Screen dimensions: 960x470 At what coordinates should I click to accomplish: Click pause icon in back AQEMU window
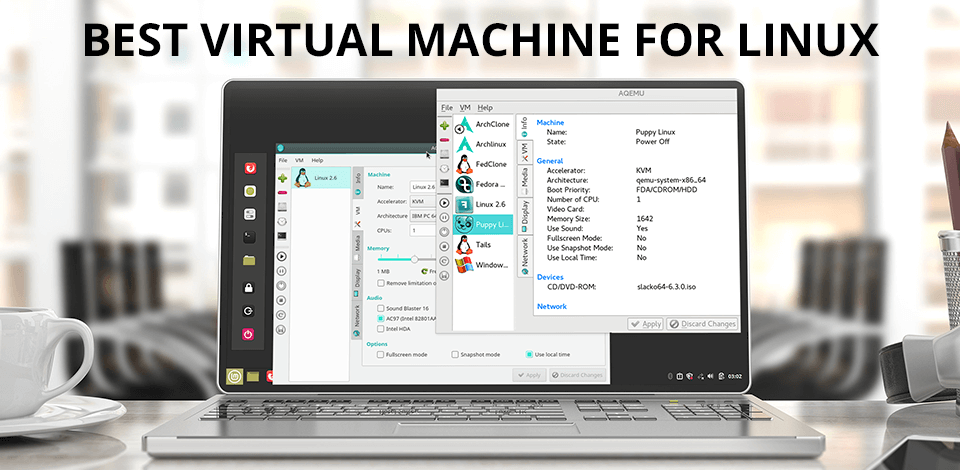pyautogui.click(x=282, y=270)
